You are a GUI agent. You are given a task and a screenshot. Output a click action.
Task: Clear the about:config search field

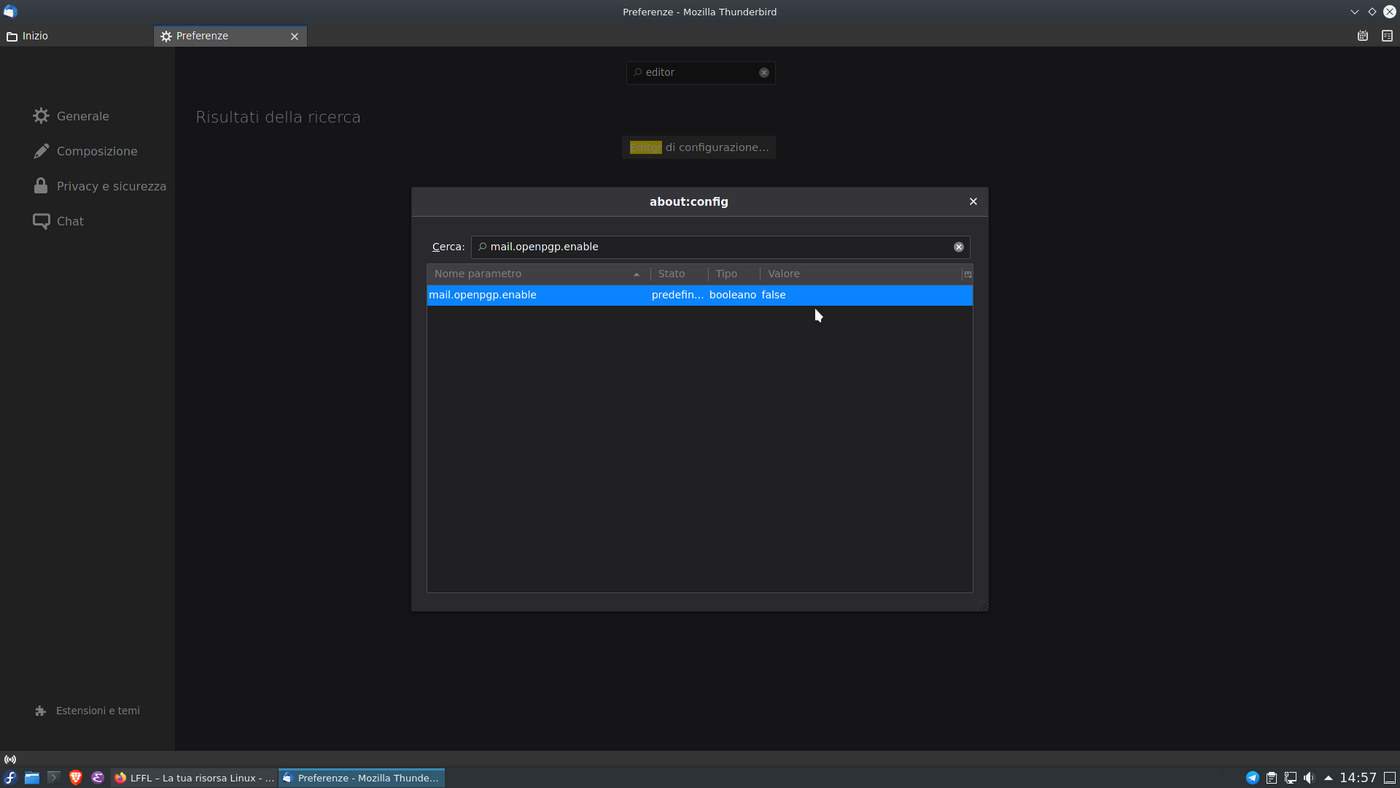tap(958, 247)
